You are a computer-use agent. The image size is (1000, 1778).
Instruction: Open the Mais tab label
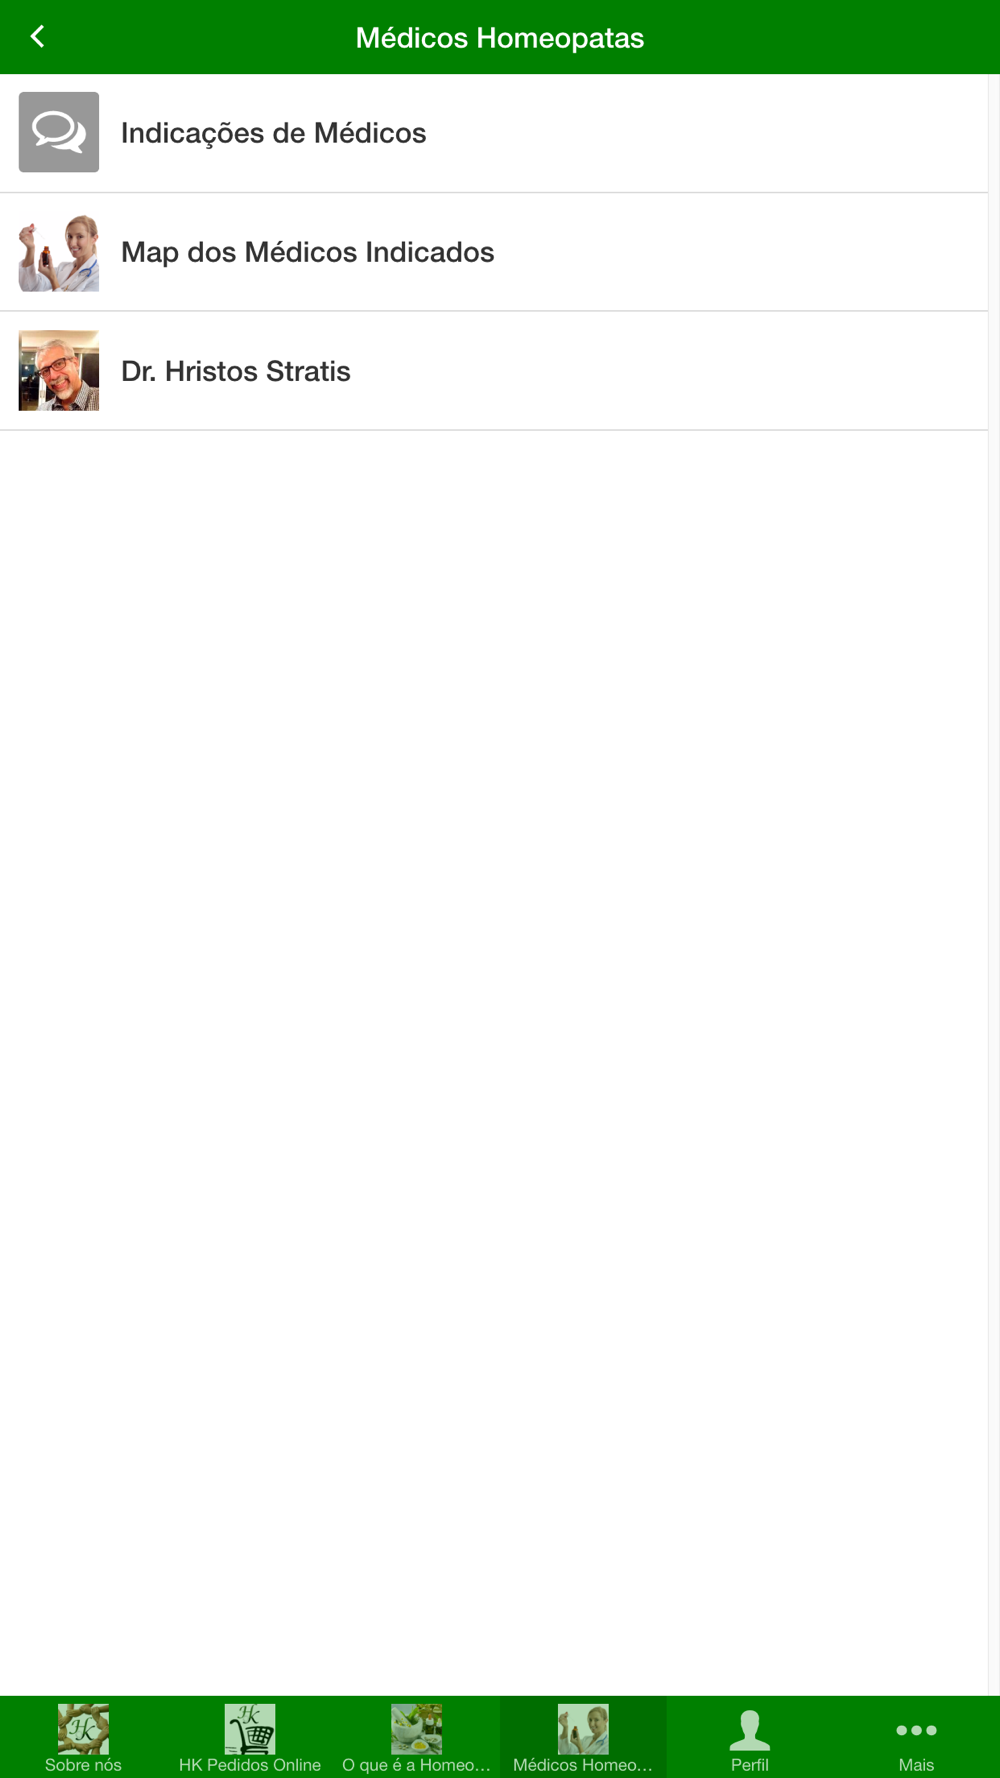coord(916,1765)
